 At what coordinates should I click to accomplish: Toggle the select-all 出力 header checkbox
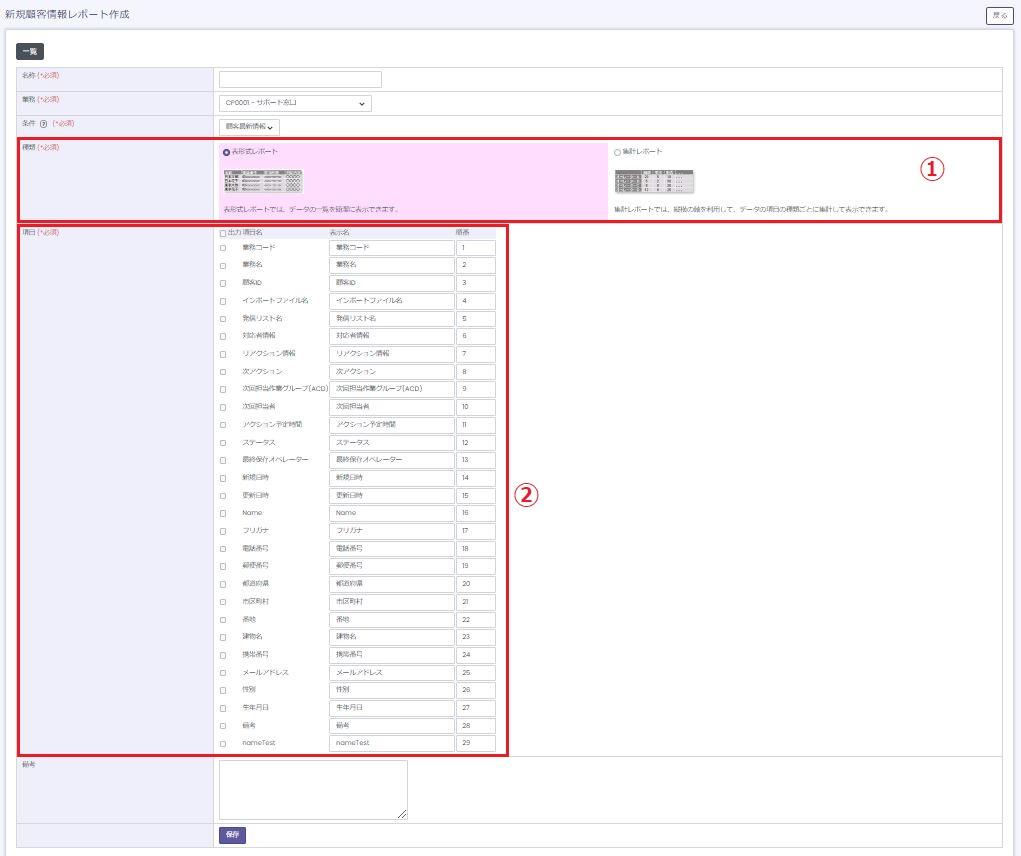tap(223, 233)
